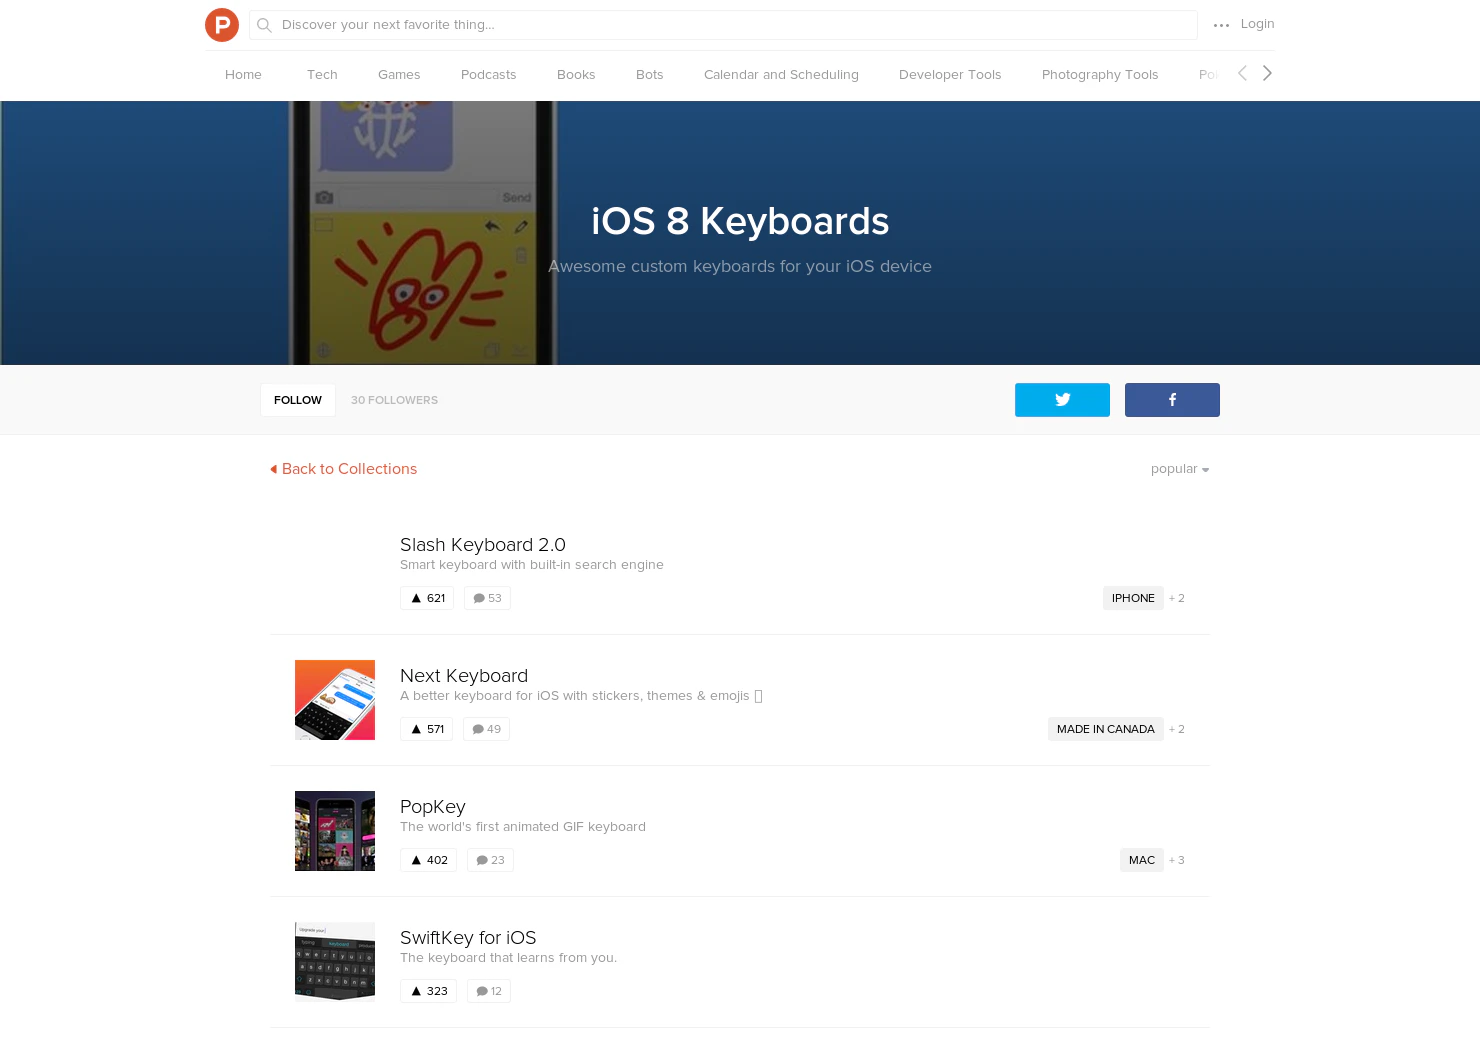Screen dimensions: 1480x1037
Task: Open the Books category
Action: point(576,75)
